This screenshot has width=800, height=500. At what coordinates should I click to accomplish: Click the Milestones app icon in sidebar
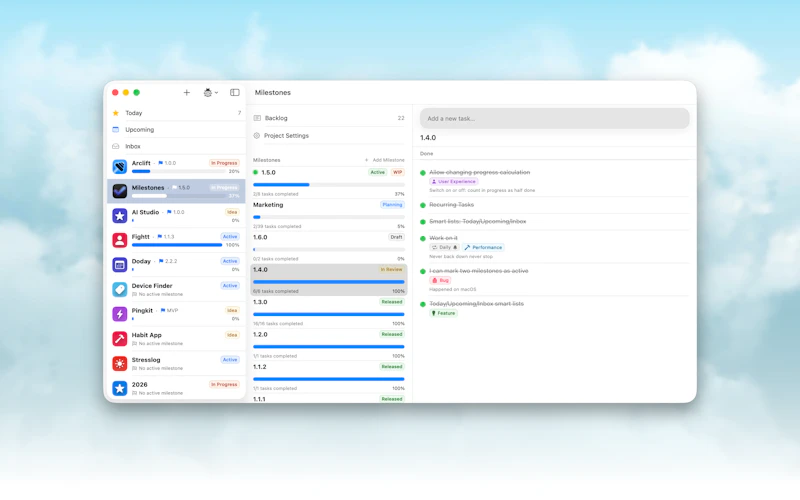[x=120, y=191]
